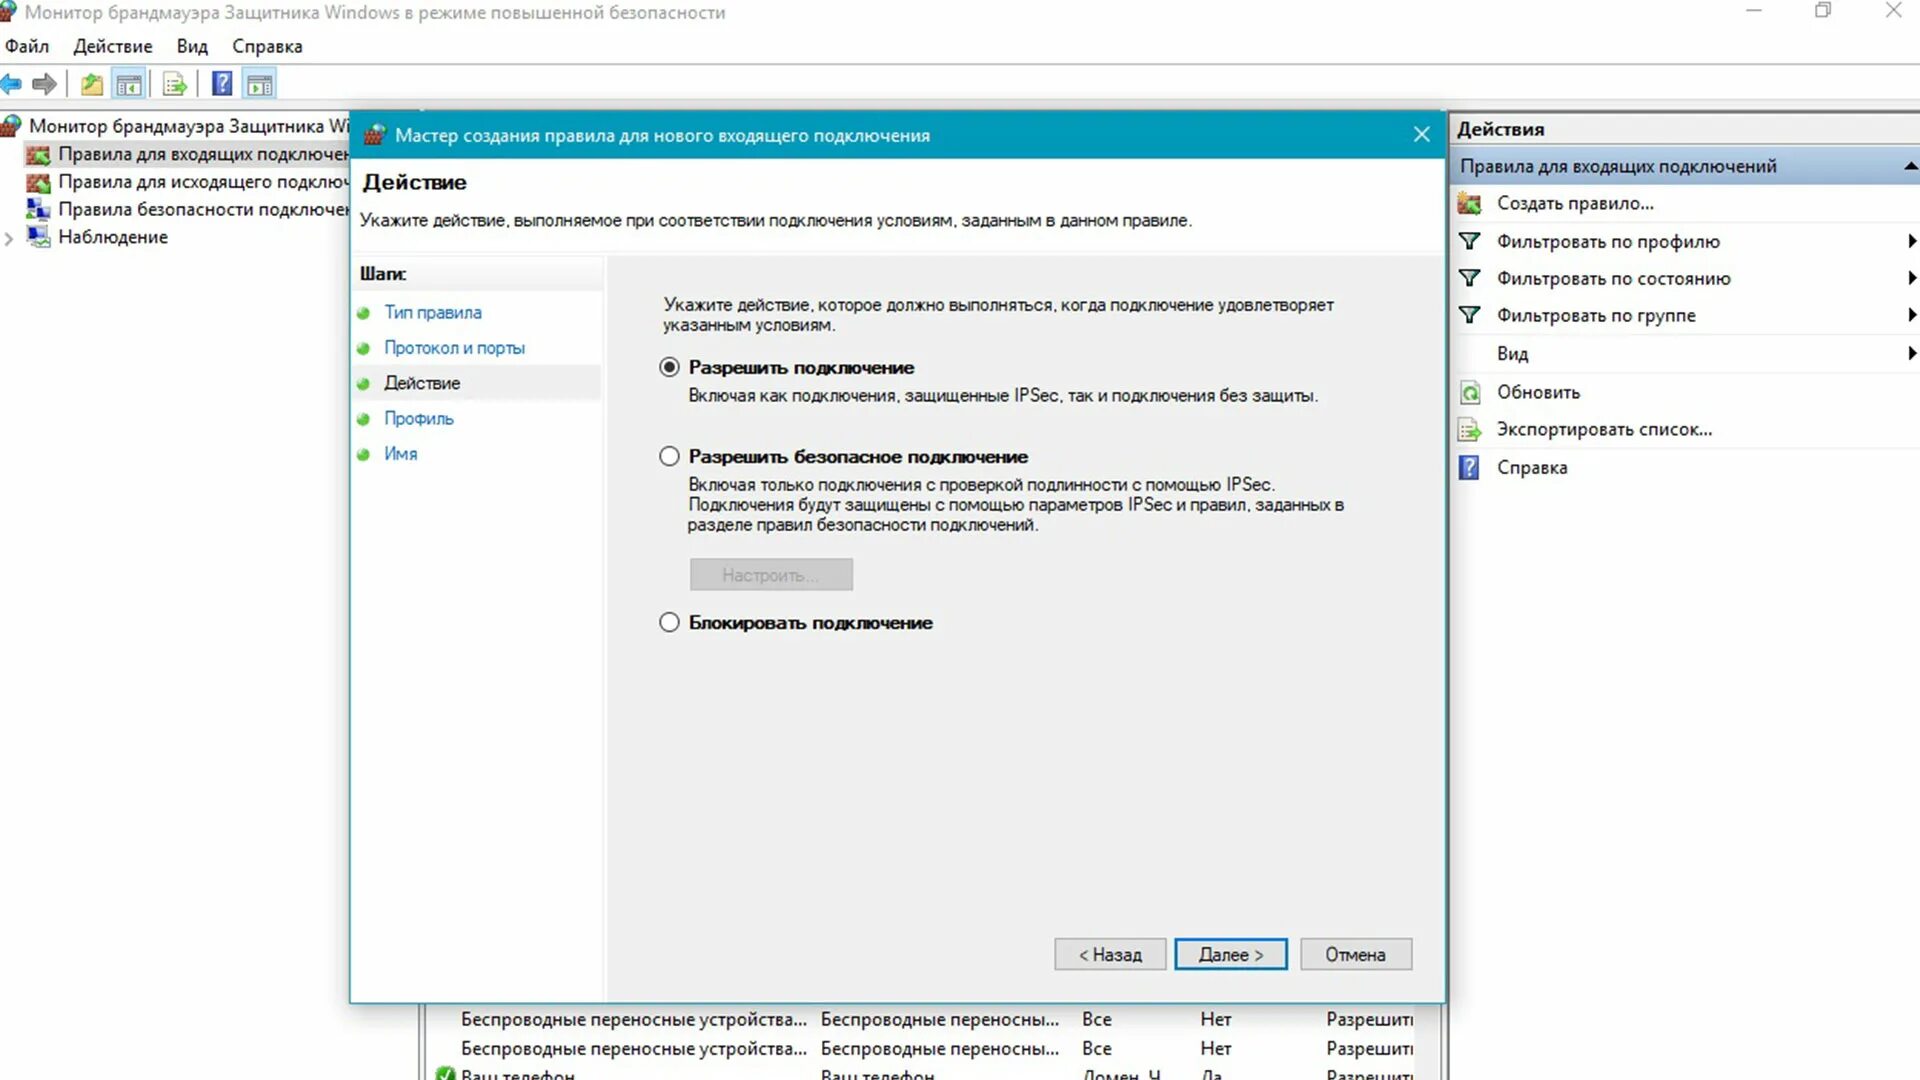Screen dimensions: 1920x1080
Task: Click the Create Rule icon in Actions
Action: pyautogui.click(x=1469, y=203)
